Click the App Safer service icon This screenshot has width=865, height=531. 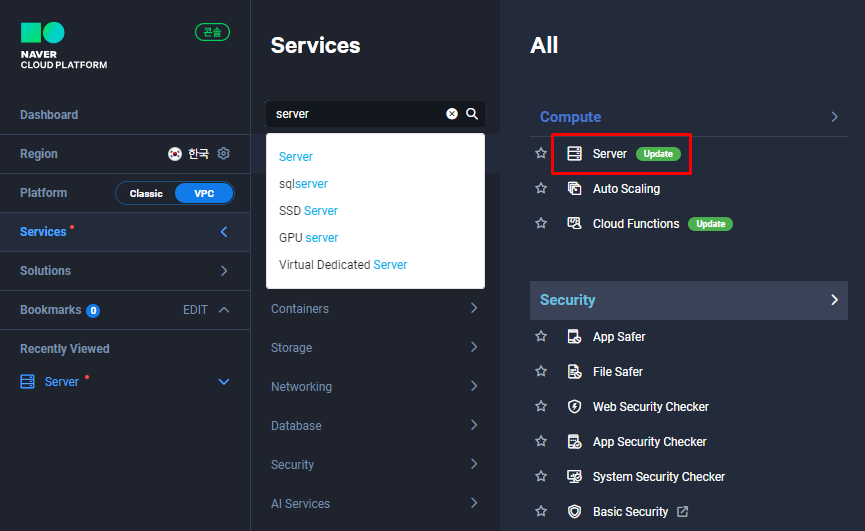tap(574, 336)
